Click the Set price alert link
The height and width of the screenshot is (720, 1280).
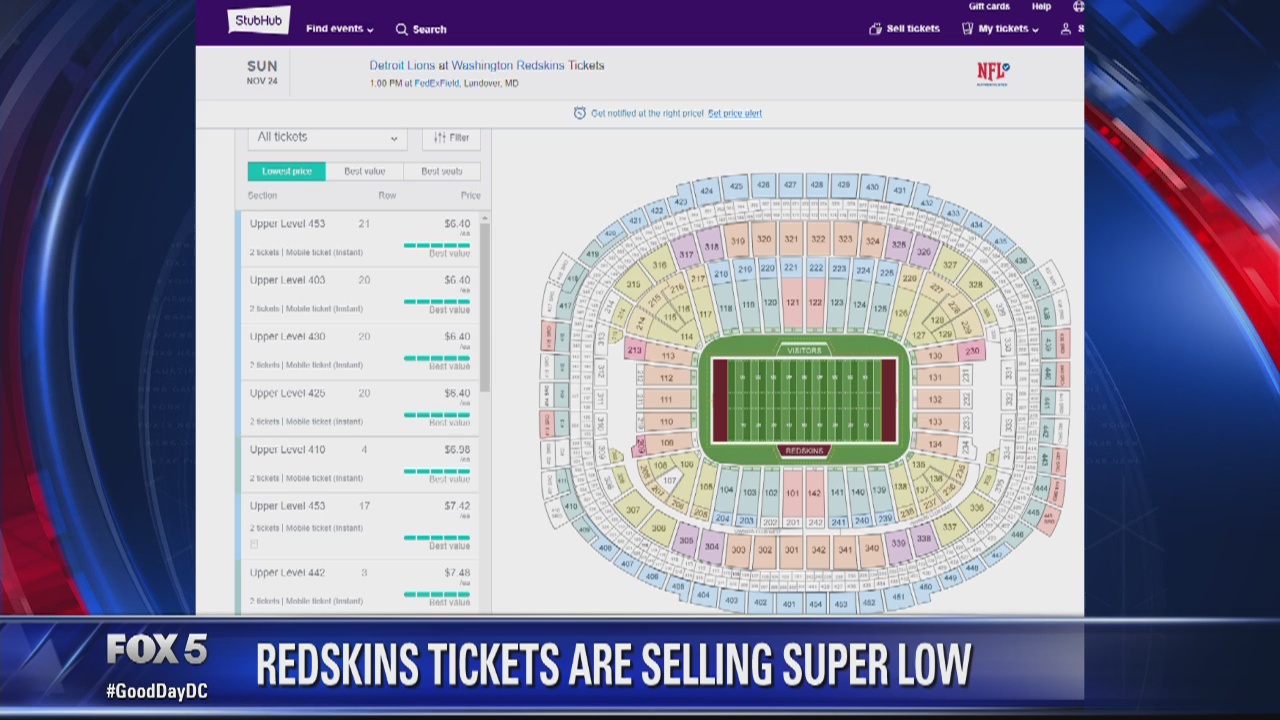pyautogui.click(x=734, y=113)
